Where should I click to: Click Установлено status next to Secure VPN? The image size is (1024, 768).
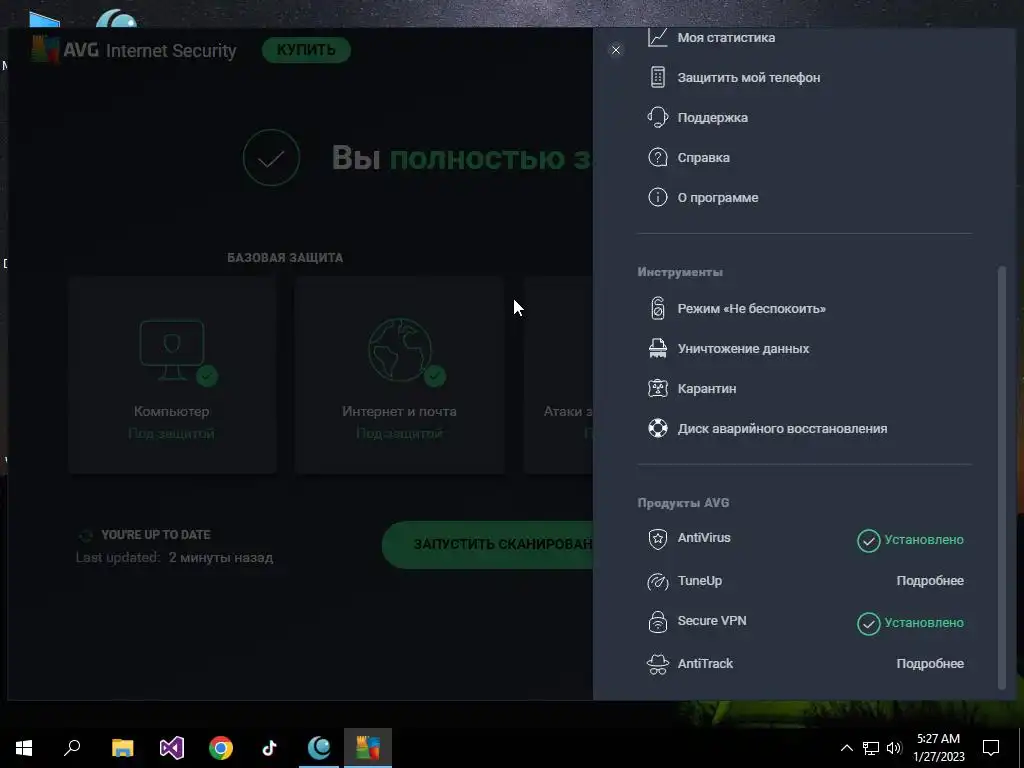tap(910, 623)
